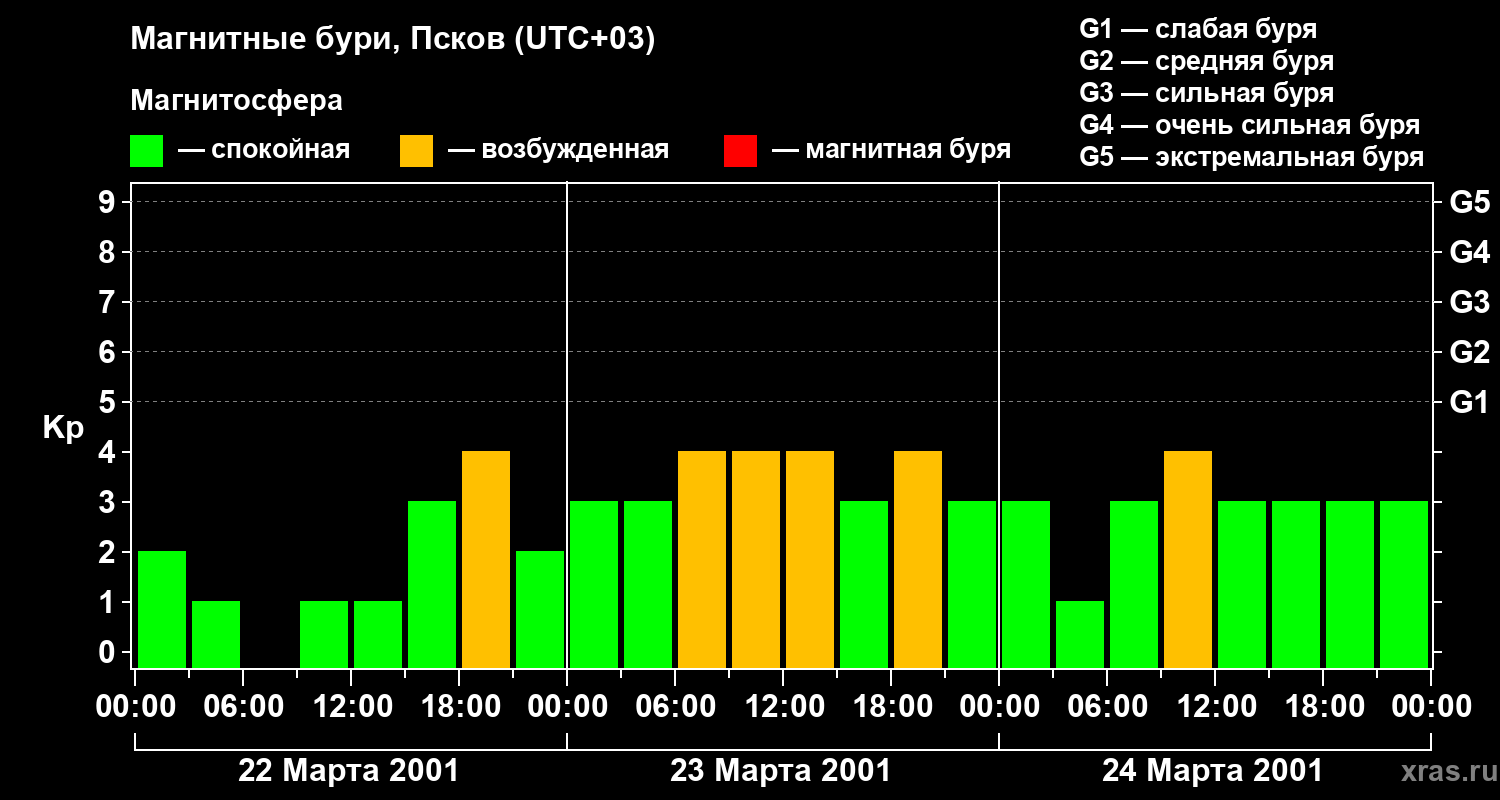The width and height of the screenshot is (1500, 800).
Task: Click the orange Kp 4 bar on 22 March at 18:00
Action: [486, 559]
